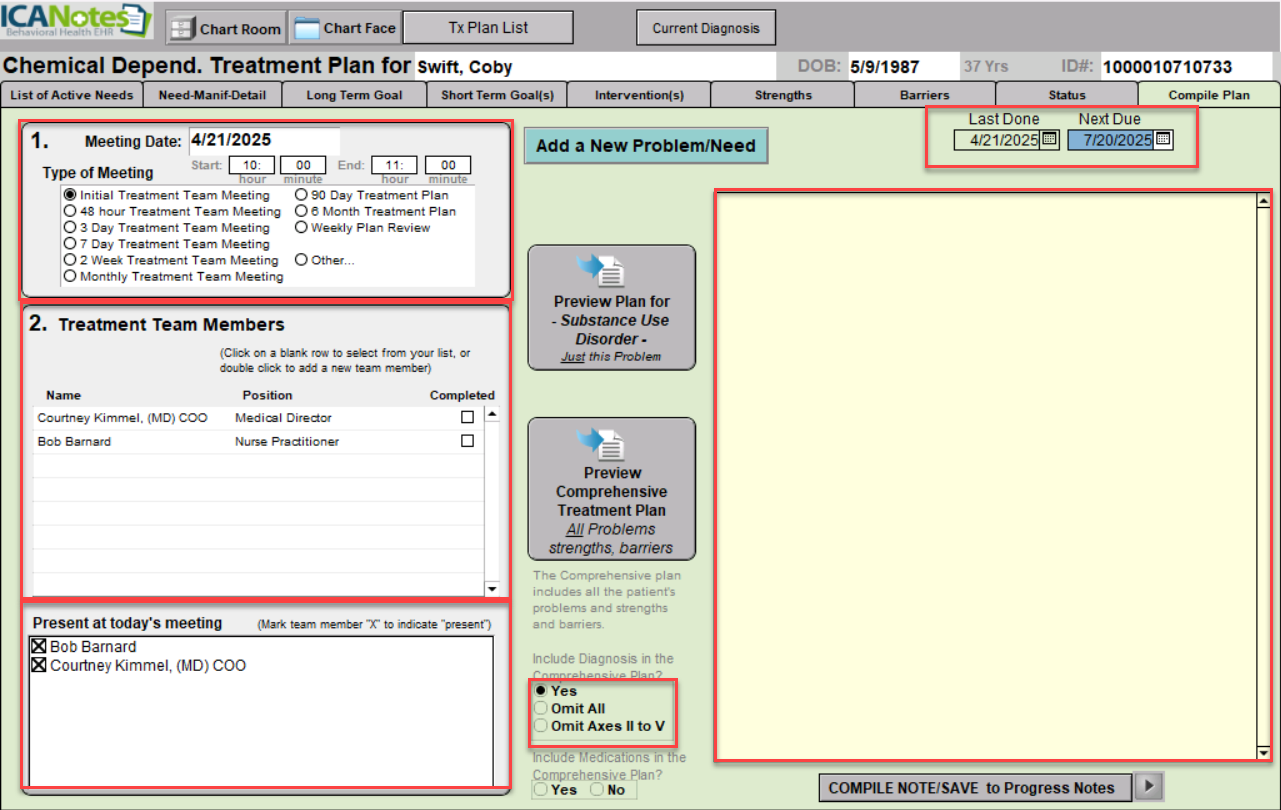1281x810 pixels.
Task: Check Completed box for Courtney Kimmel
Action: coord(467,417)
